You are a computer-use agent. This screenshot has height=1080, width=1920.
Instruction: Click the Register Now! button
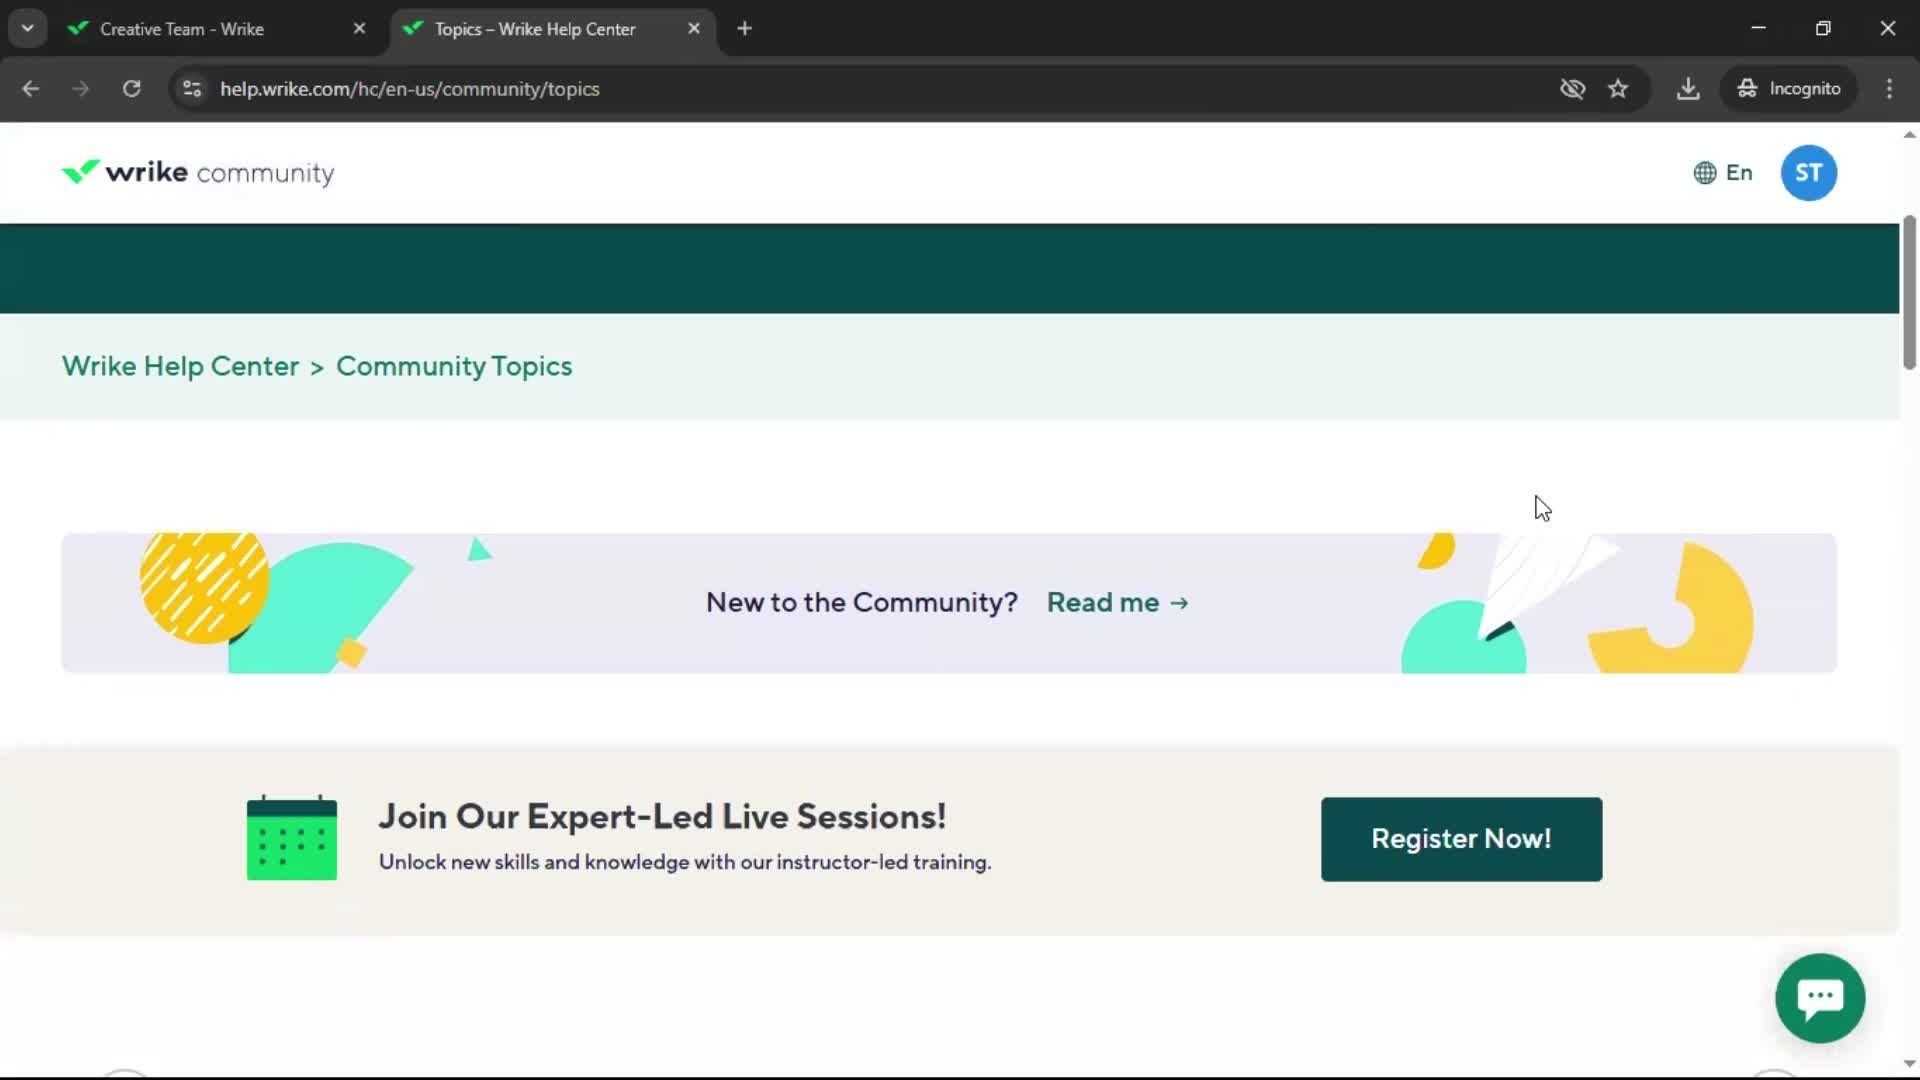pyautogui.click(x=1461, y=839)
